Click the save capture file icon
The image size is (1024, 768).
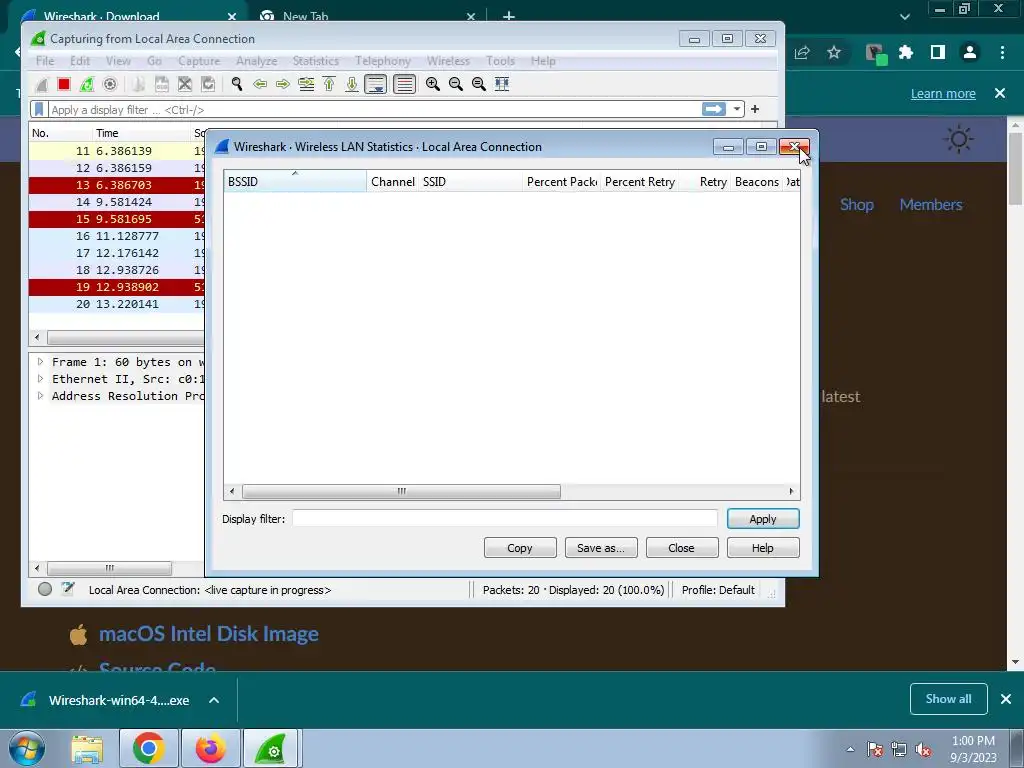(x=161, y=84)
